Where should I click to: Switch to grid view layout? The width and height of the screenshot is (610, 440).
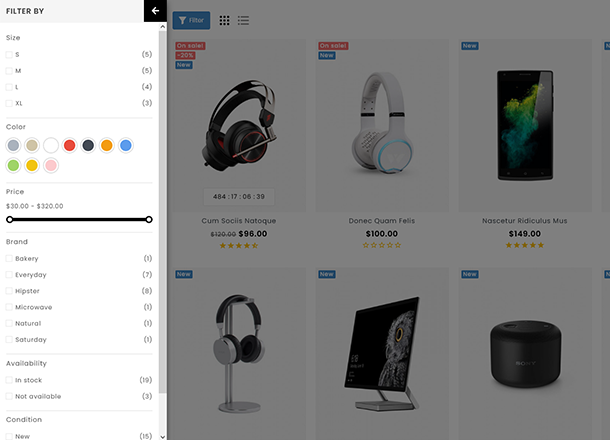tap(224, 20)
